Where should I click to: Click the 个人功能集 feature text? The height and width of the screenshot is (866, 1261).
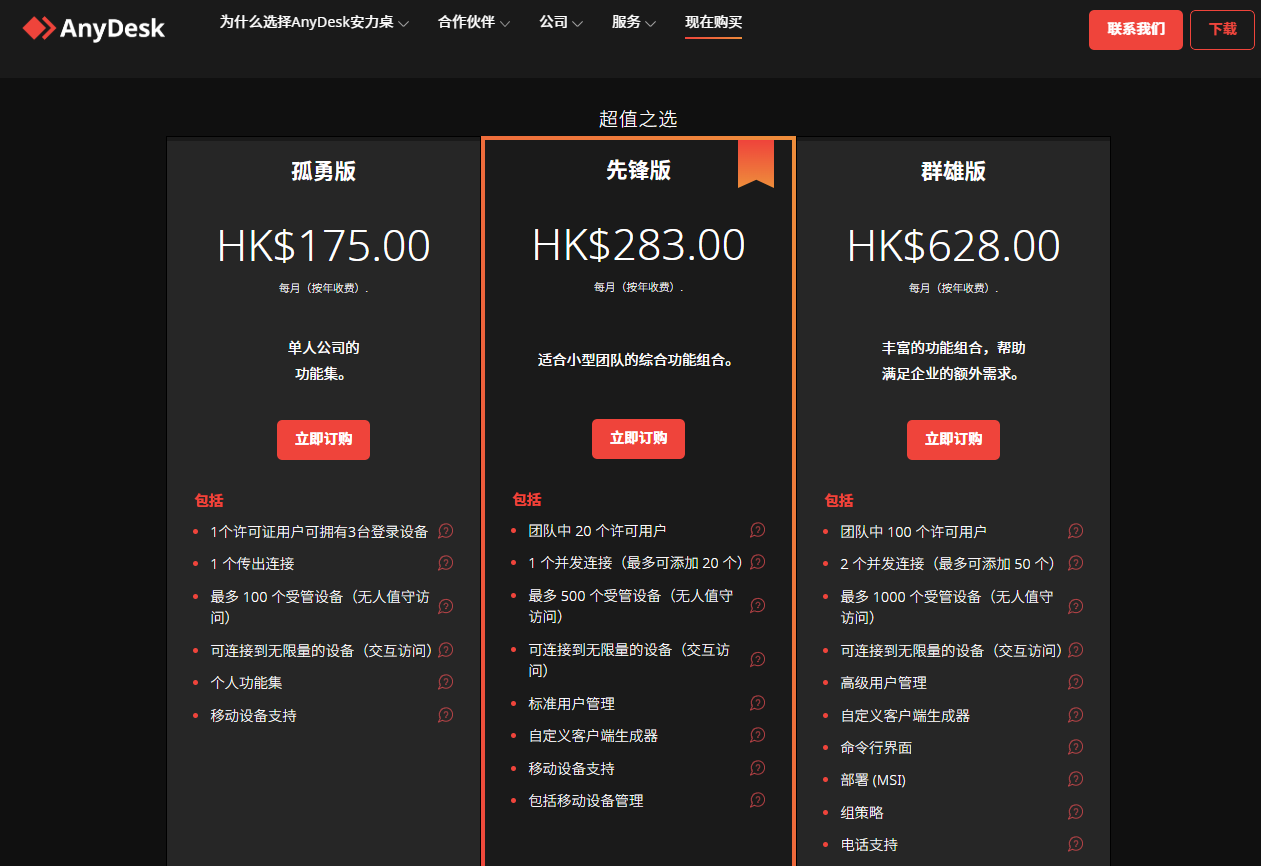pyautogui.click(x=246, y=683)
